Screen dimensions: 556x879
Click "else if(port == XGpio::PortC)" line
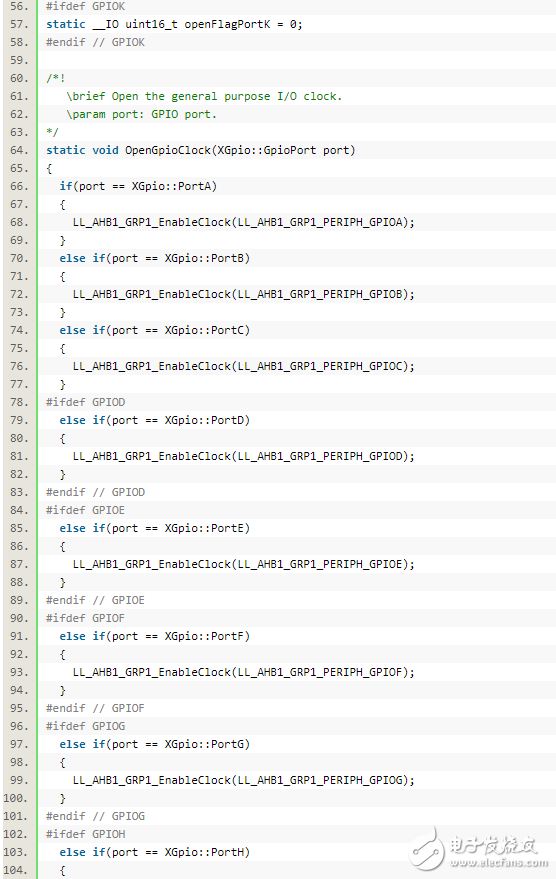[x=155, y=330]
